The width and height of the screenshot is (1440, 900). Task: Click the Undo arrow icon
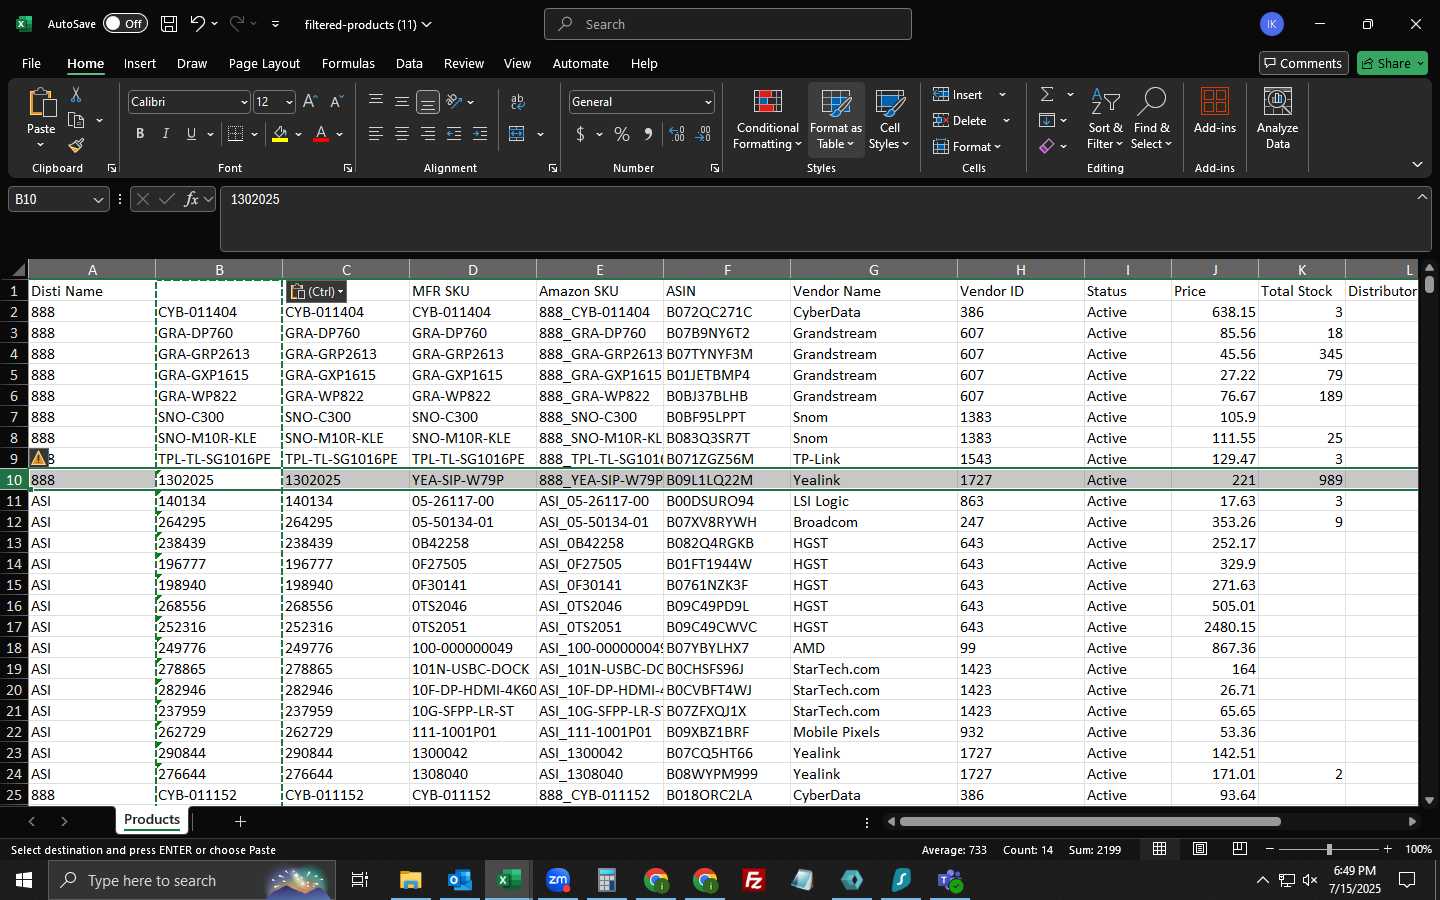198,24
